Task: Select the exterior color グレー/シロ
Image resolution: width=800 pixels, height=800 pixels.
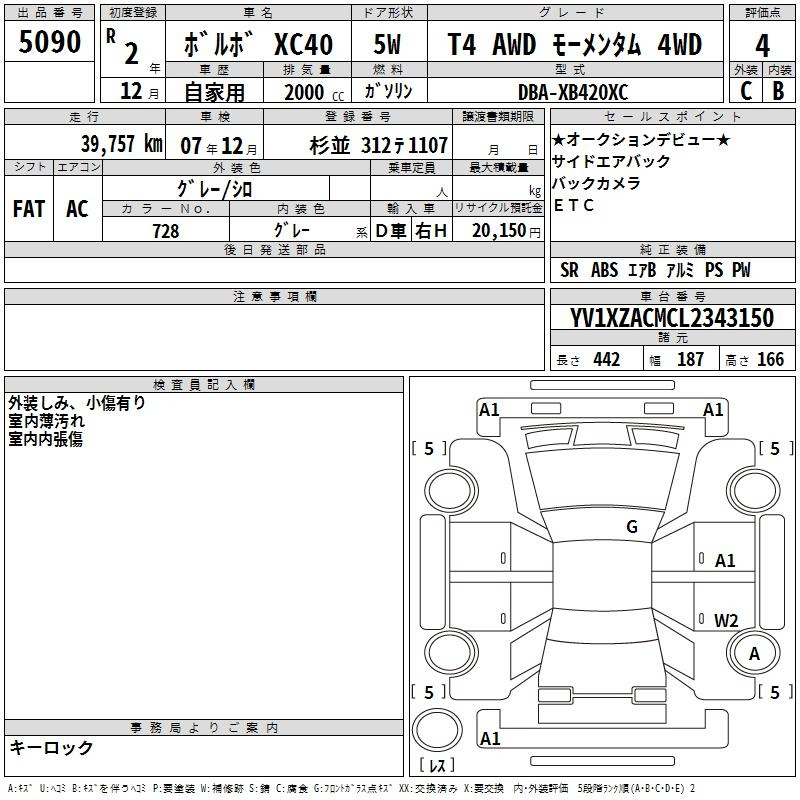Action: click(215, 190)
